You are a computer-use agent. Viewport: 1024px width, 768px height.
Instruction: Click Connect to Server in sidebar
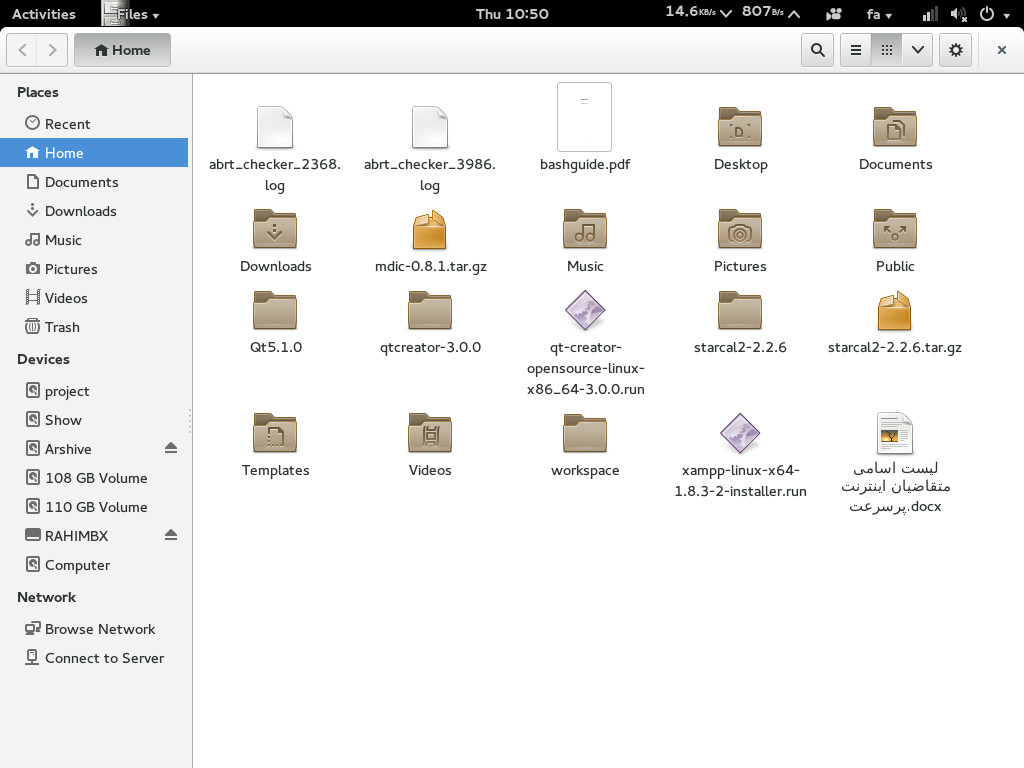[x=104, y=658]
